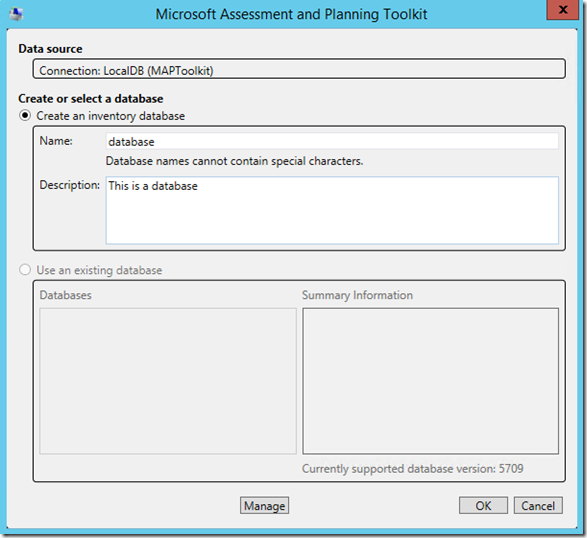Click the window title bar text
The width and height of the screenshot is (587, 538).
pyautogui.click(x=291, y=14)
